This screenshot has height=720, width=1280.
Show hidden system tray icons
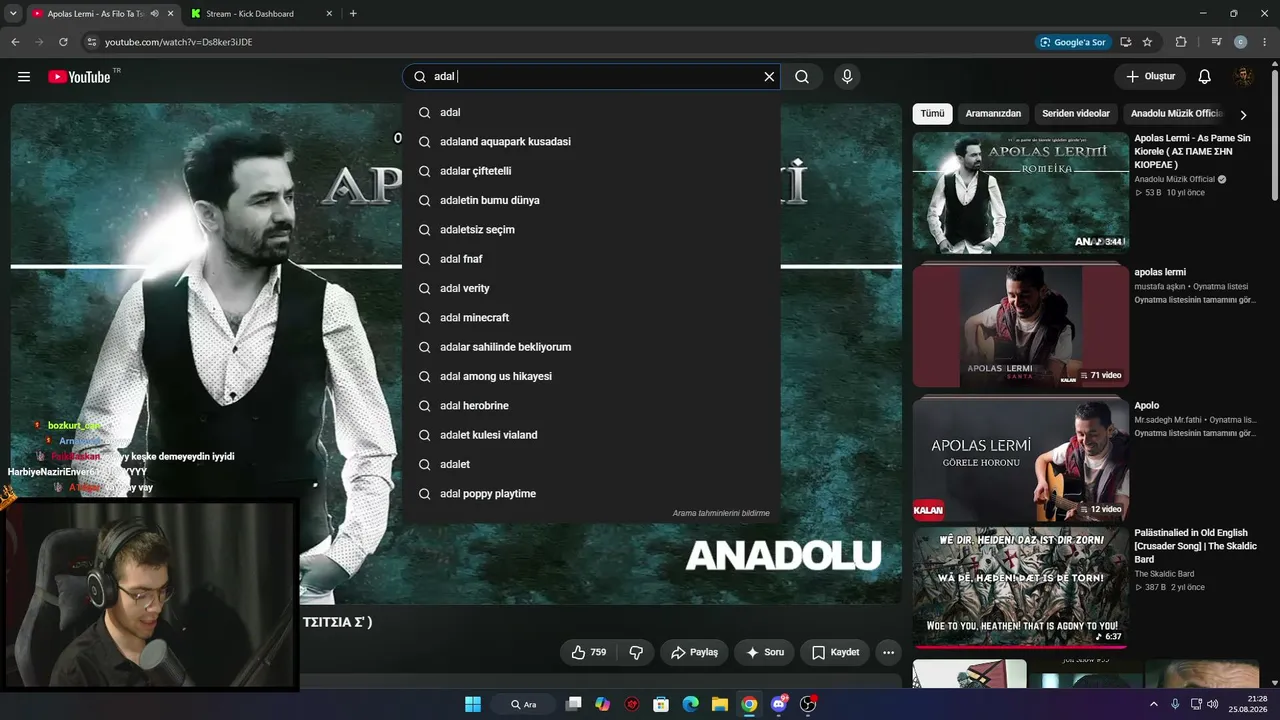tap(1154, 704)
